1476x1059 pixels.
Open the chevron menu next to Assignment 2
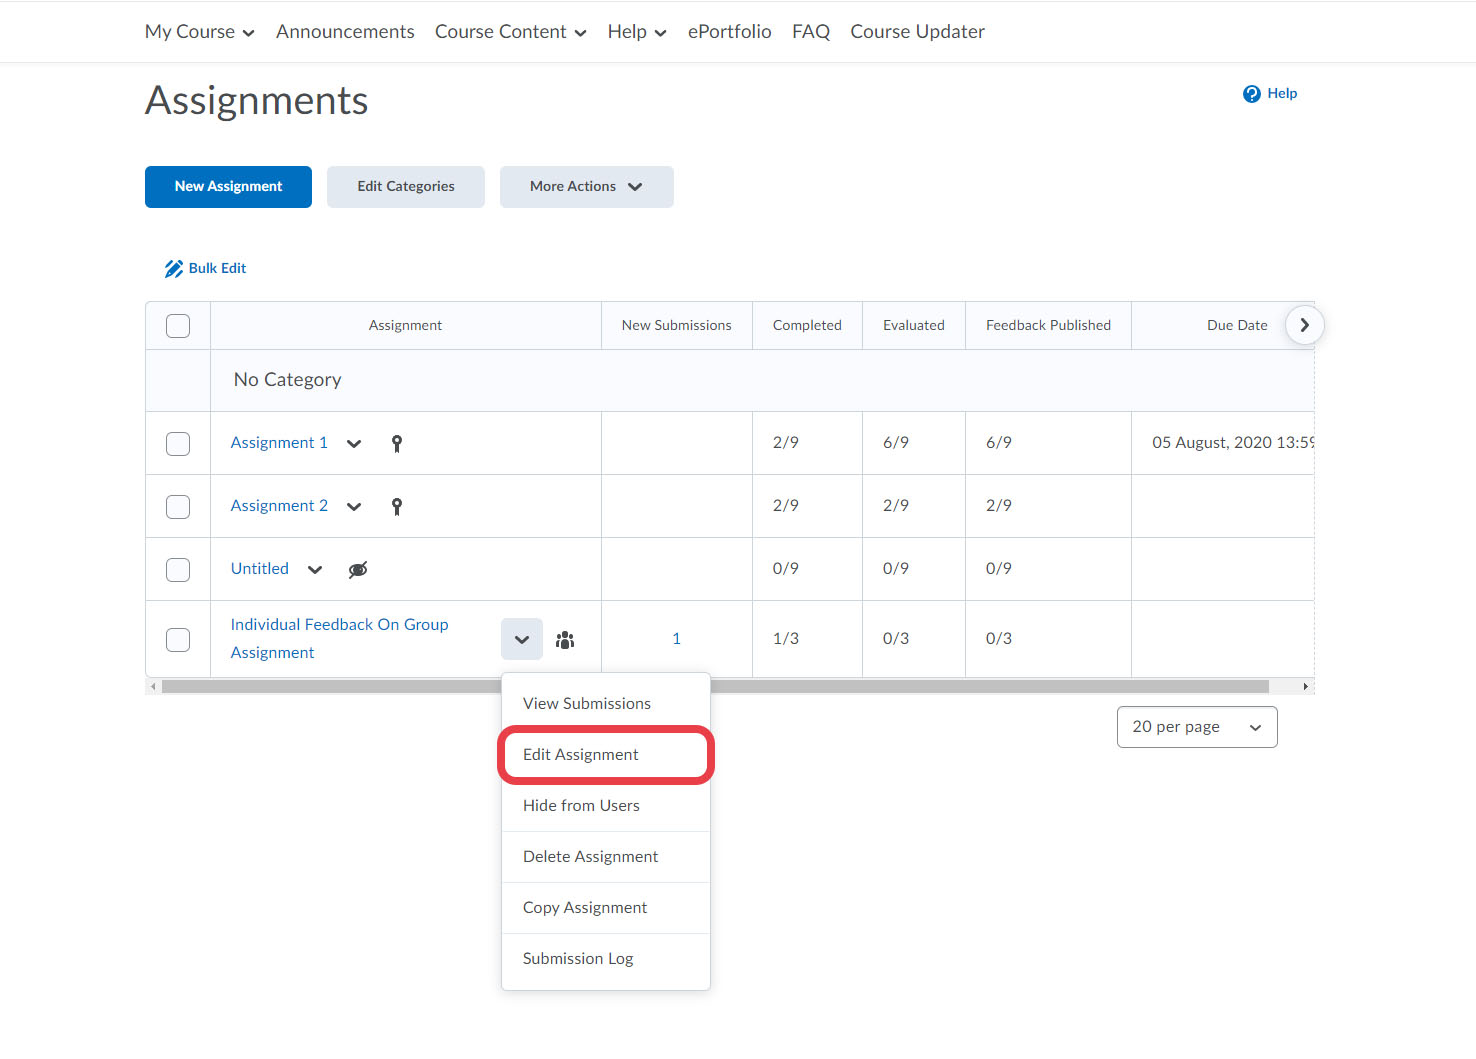click(354, 507)
